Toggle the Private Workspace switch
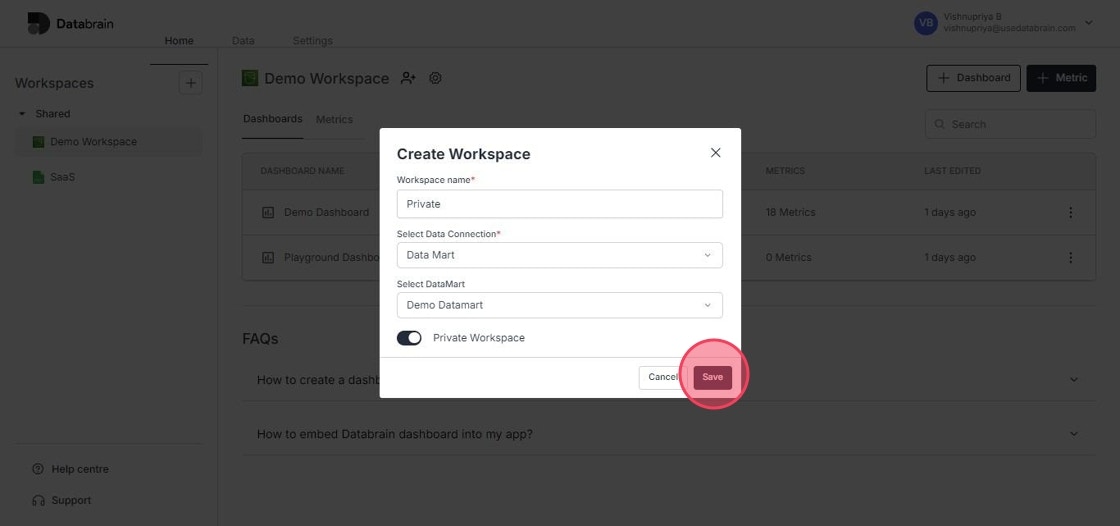Viewport: 1120px width, 526px height. tap(409, 338)
